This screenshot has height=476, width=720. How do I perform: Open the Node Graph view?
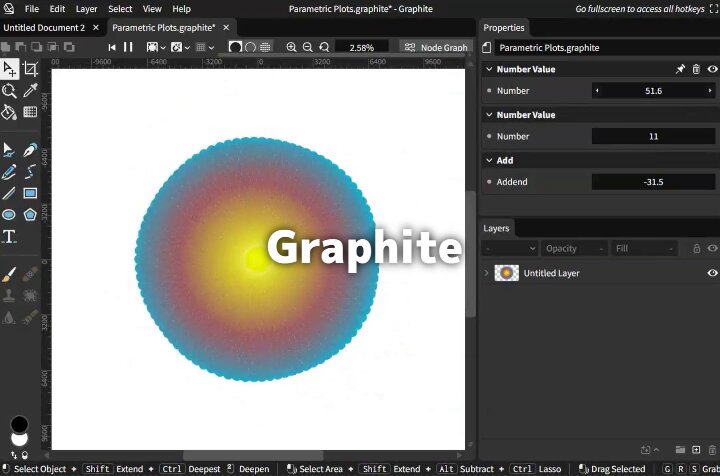436,47
